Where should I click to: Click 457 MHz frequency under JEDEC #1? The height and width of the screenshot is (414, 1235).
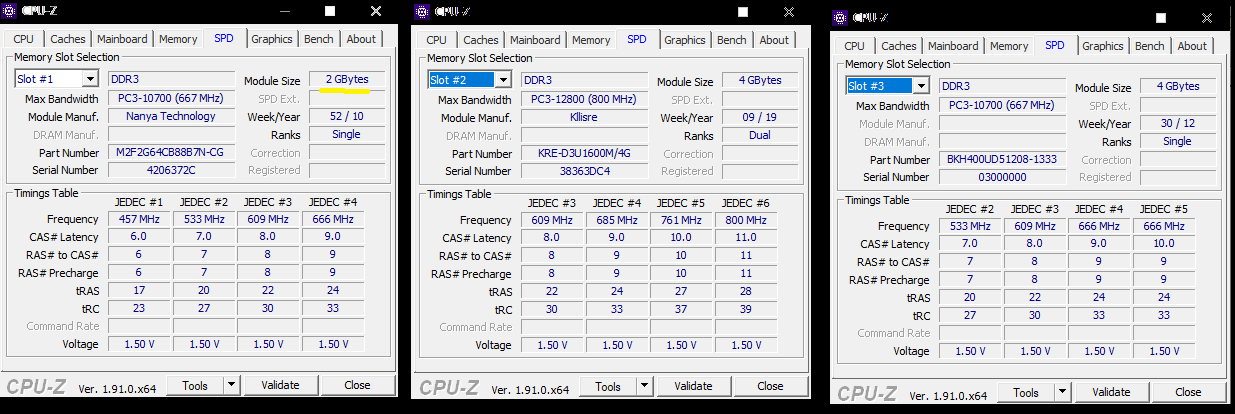(x=138, y=219)
